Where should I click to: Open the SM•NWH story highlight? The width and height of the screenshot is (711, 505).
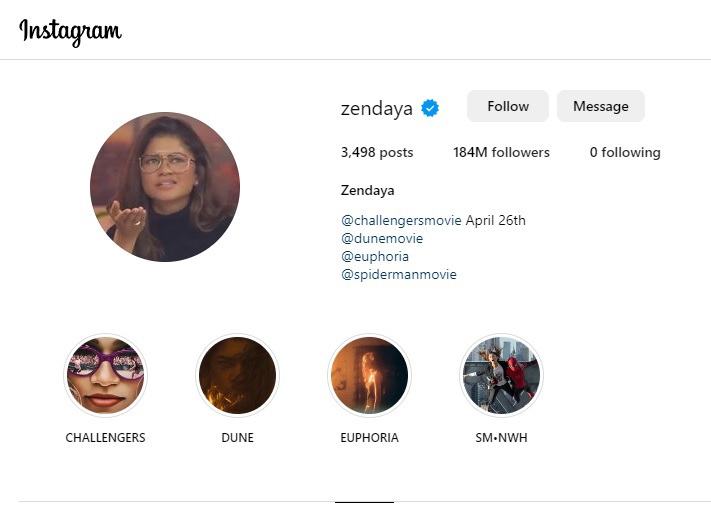point(502,375)
